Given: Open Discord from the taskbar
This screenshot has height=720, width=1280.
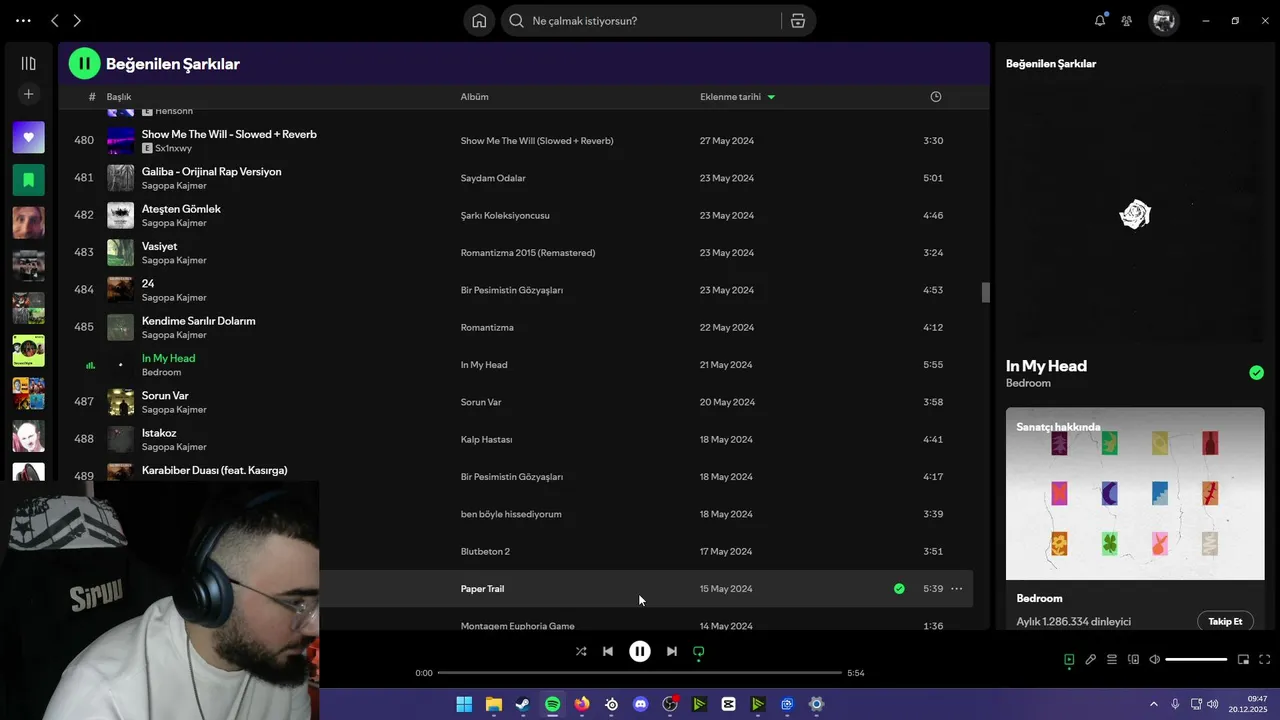Looking at the screenshot, I should click(x=641, y=704).
